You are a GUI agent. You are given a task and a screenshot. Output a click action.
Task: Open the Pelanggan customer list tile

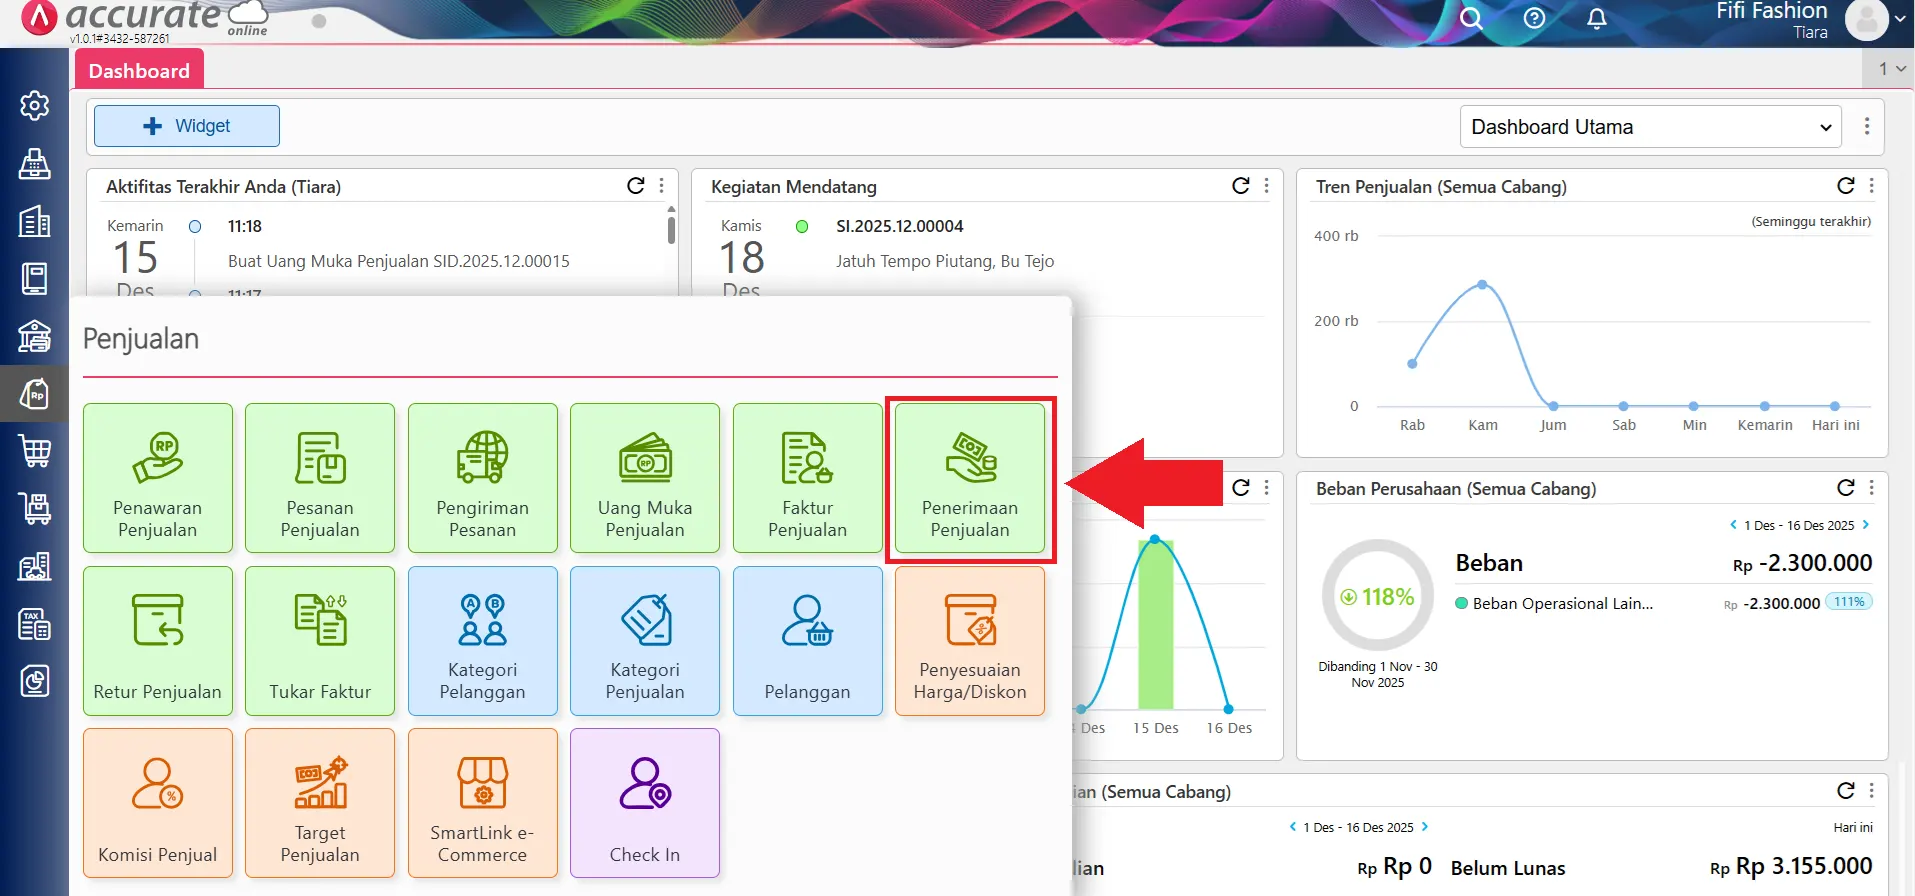pyautogui.click(x=807, y=641)
